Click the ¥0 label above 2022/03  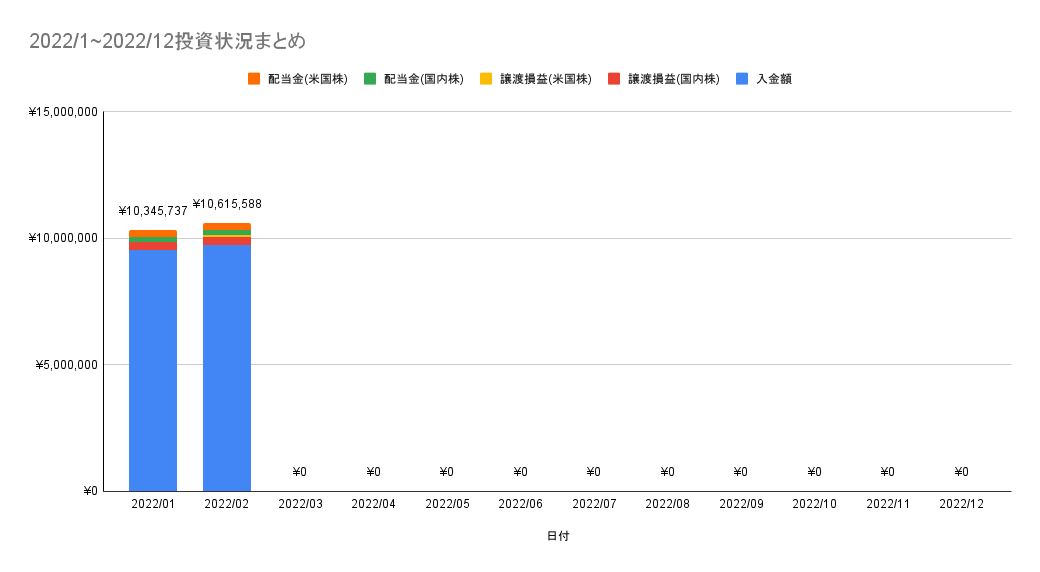(x=300, y=472)
